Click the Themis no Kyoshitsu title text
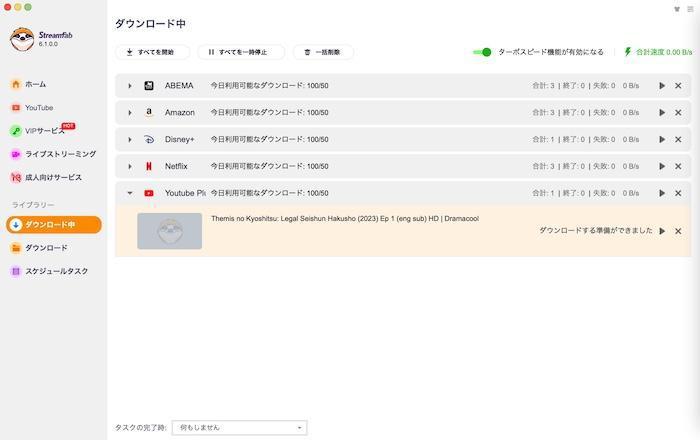Screen dimensions: 700x440 345,219
